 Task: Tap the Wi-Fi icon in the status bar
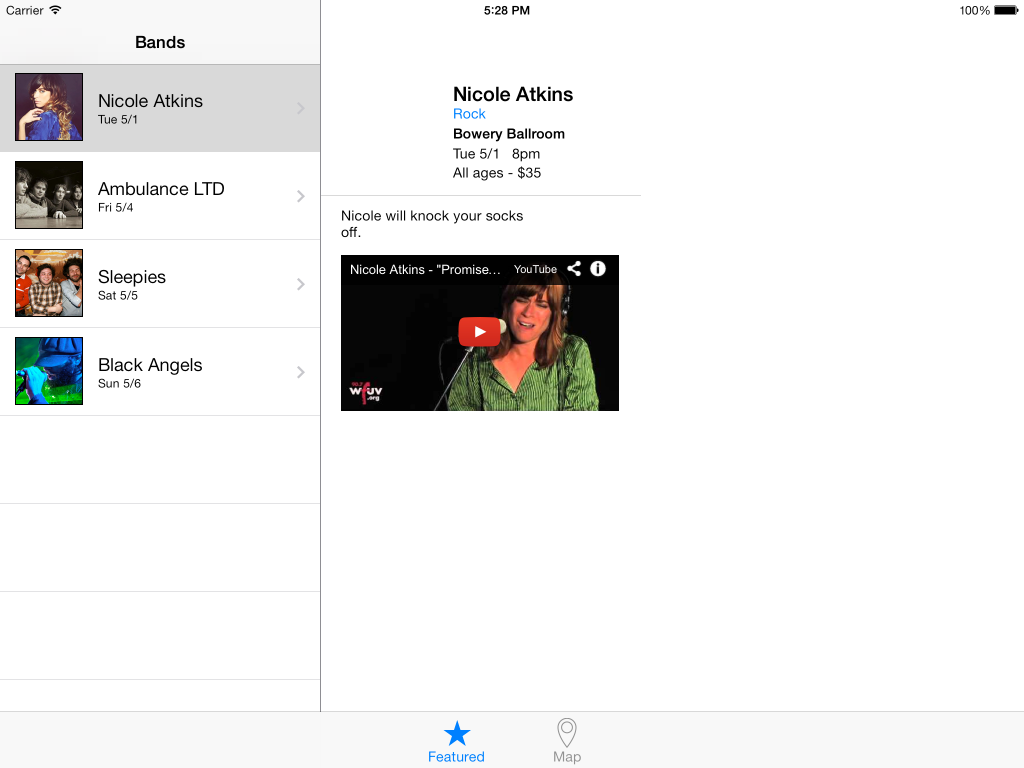(x=56, y=10)
